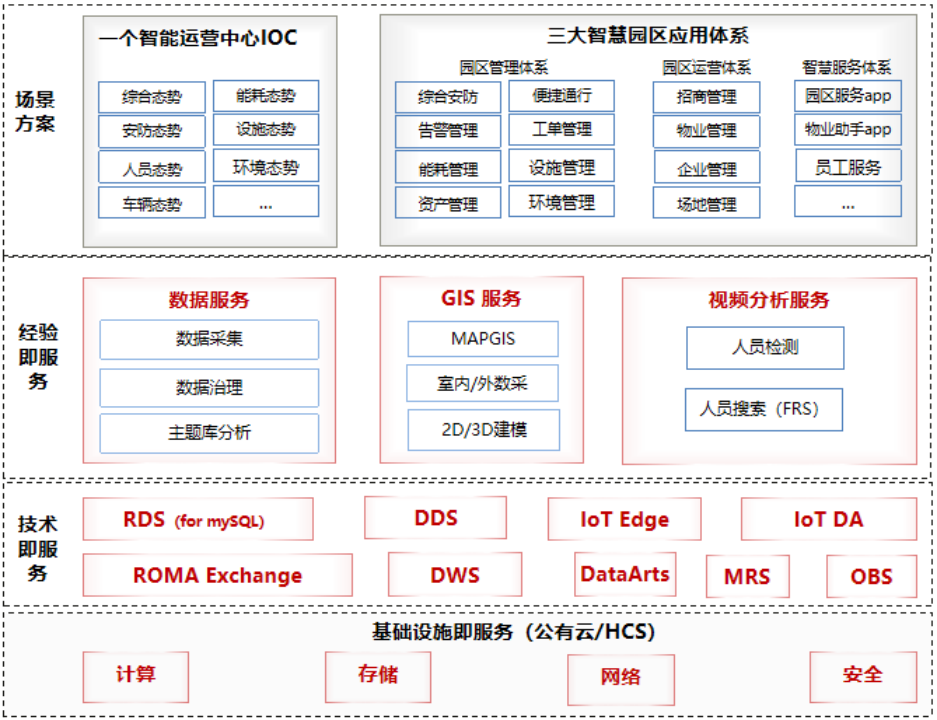Select the DataArts service

tap(625, 574)
